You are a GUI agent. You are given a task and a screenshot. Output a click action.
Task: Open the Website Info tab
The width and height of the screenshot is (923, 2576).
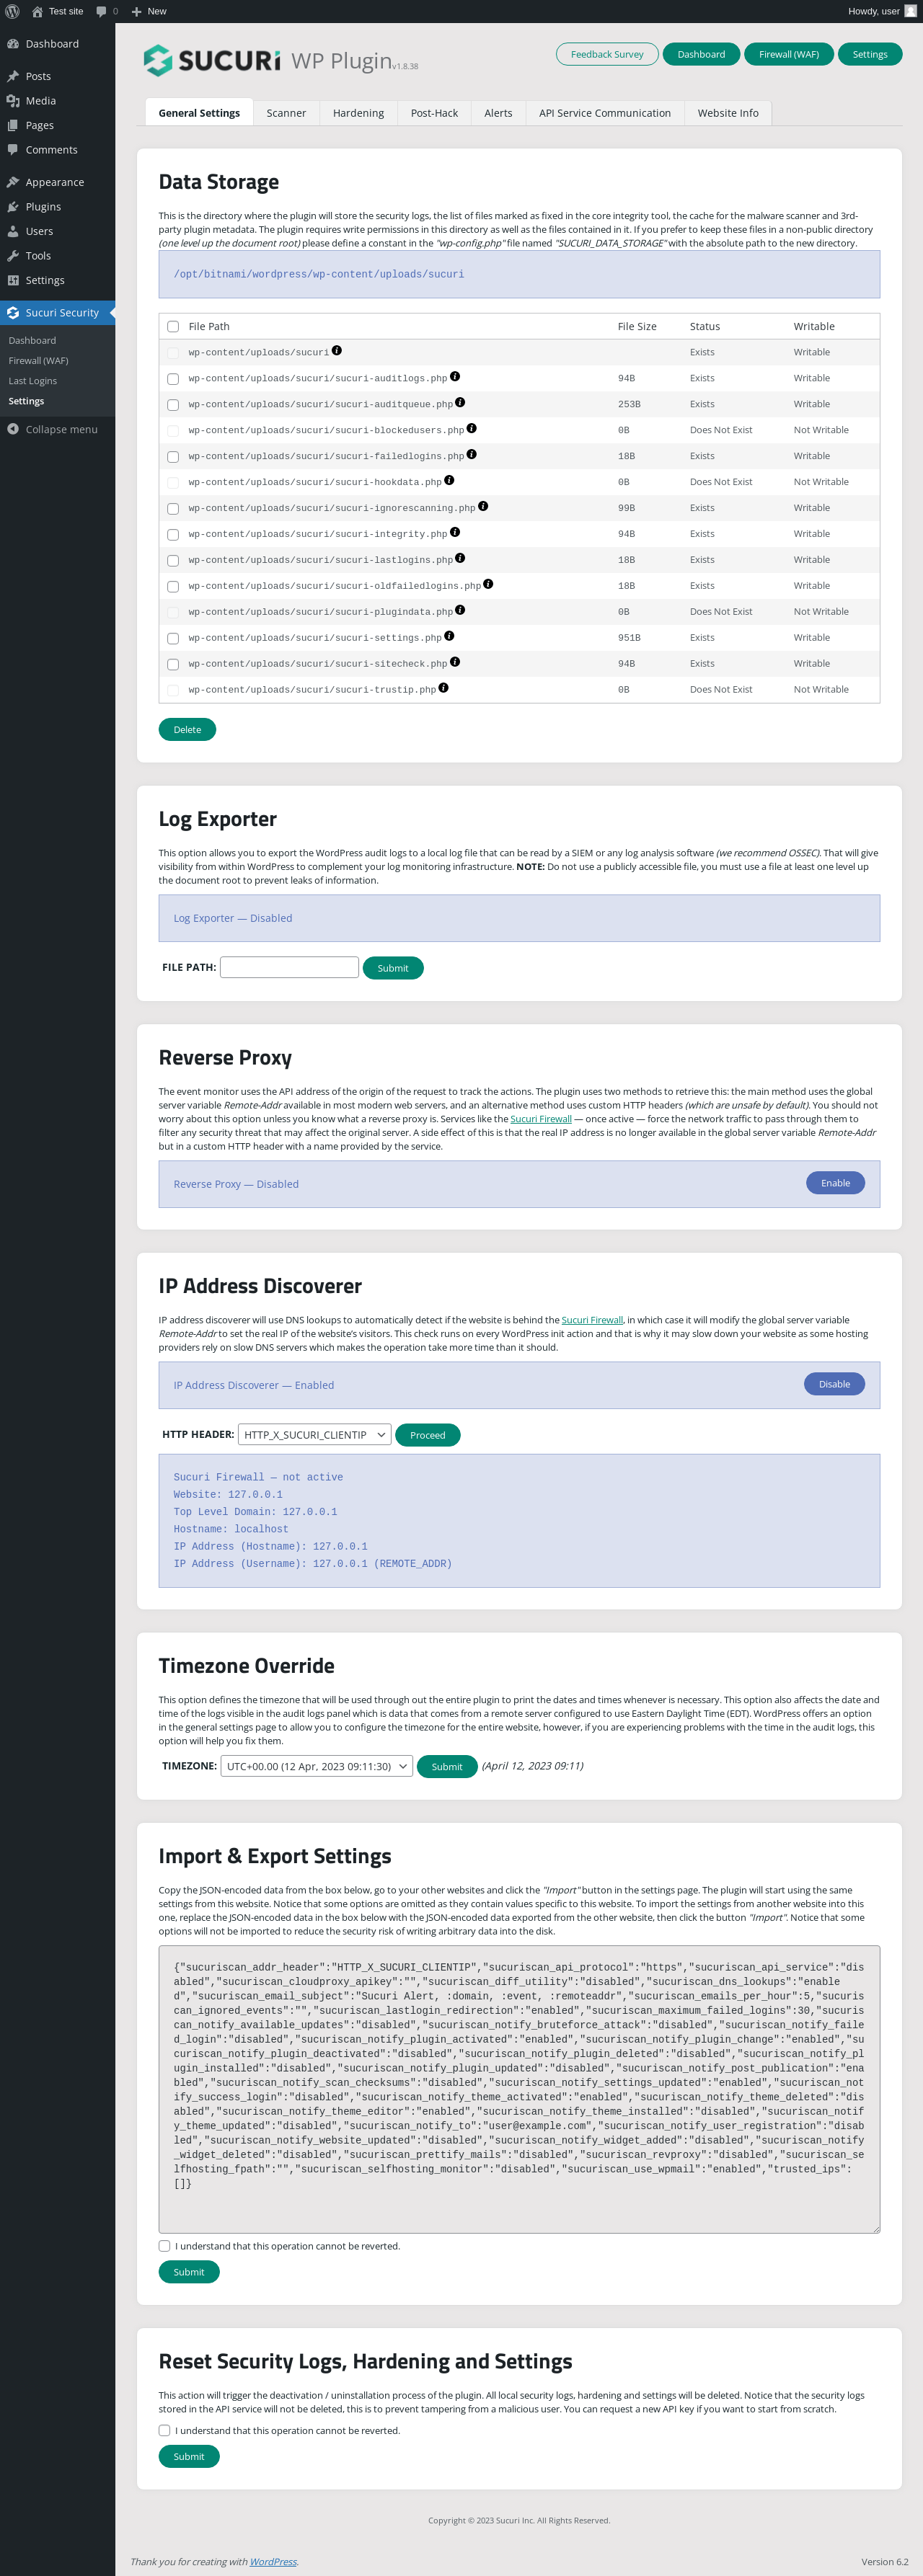[x=728, y=113]
